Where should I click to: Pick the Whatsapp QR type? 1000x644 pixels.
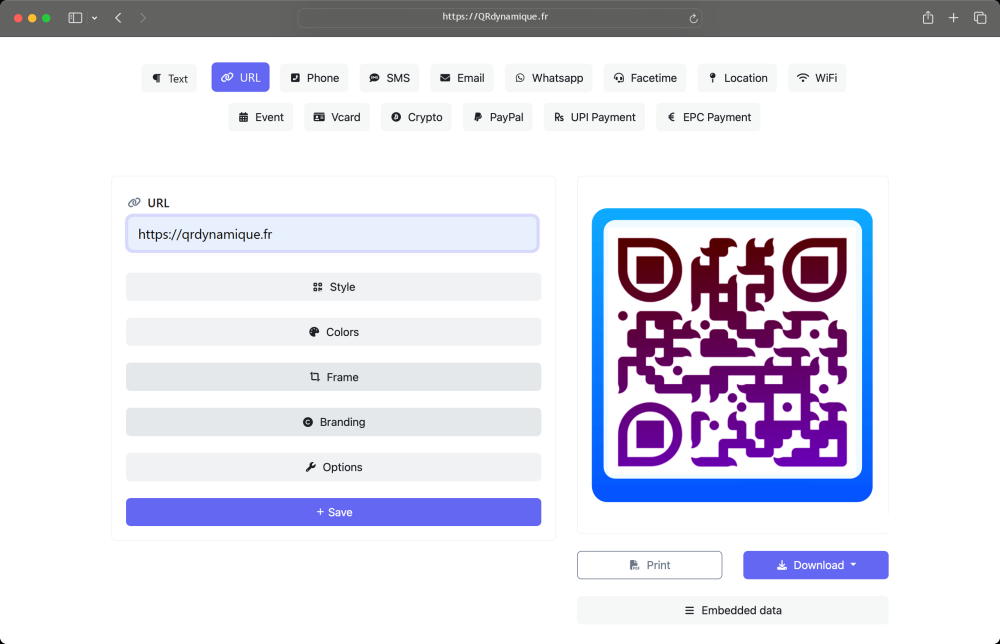pos(548,78)
